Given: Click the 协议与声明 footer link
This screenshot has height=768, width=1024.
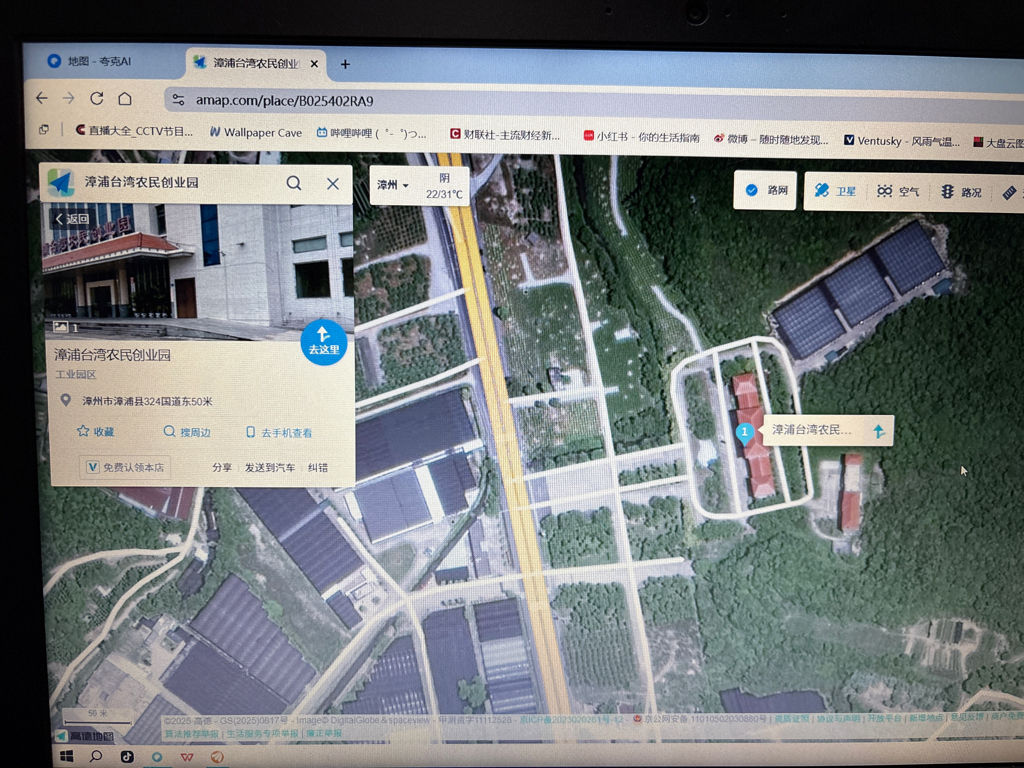Looking at the screenshot, I should coord(838,718).
